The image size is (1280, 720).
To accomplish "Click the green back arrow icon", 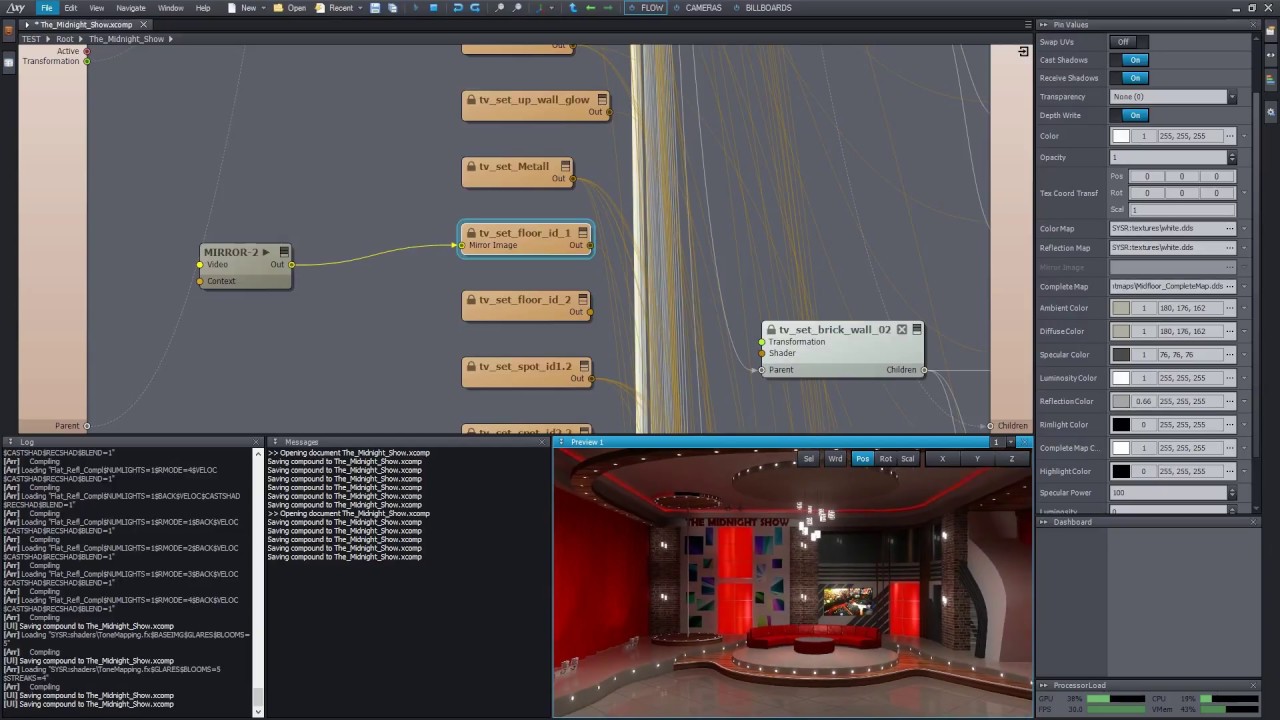I will pos(590,8).
